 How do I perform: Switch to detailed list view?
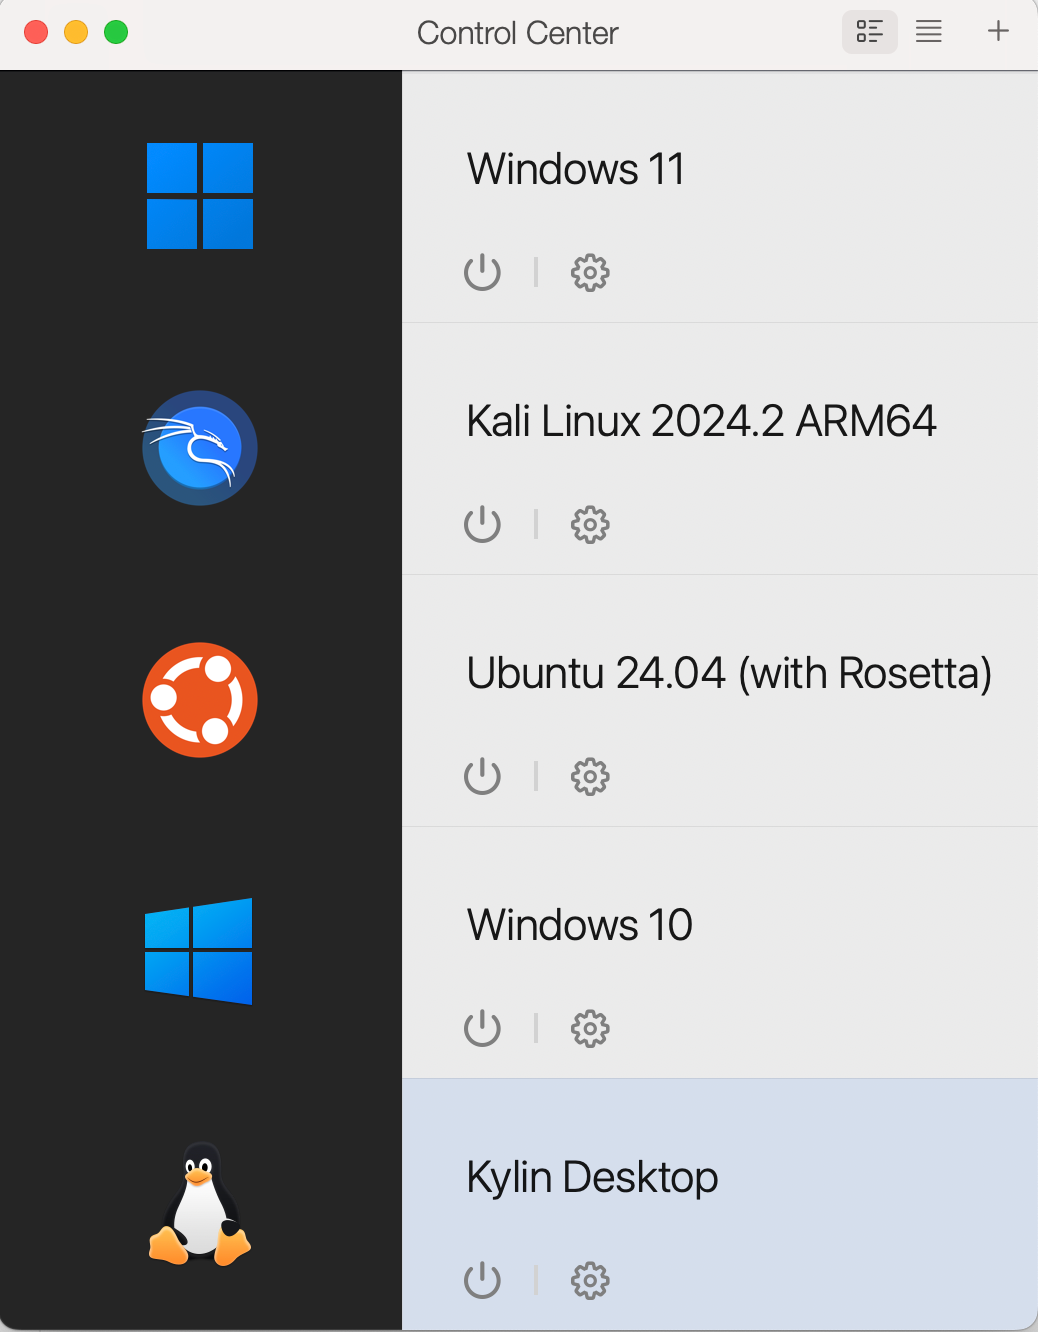pyautogui.click(x=869, y=31)
